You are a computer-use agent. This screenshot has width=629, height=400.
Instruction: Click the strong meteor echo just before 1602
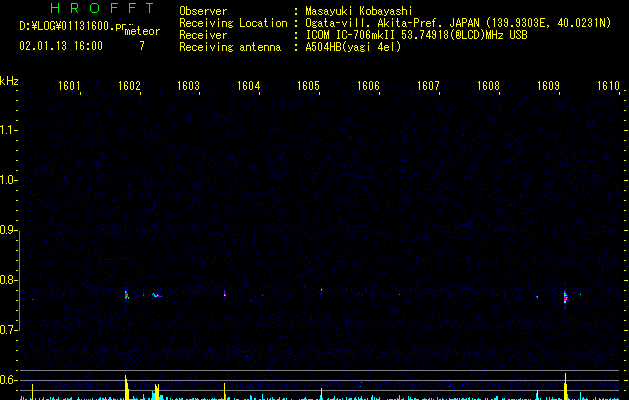point(127,295)
